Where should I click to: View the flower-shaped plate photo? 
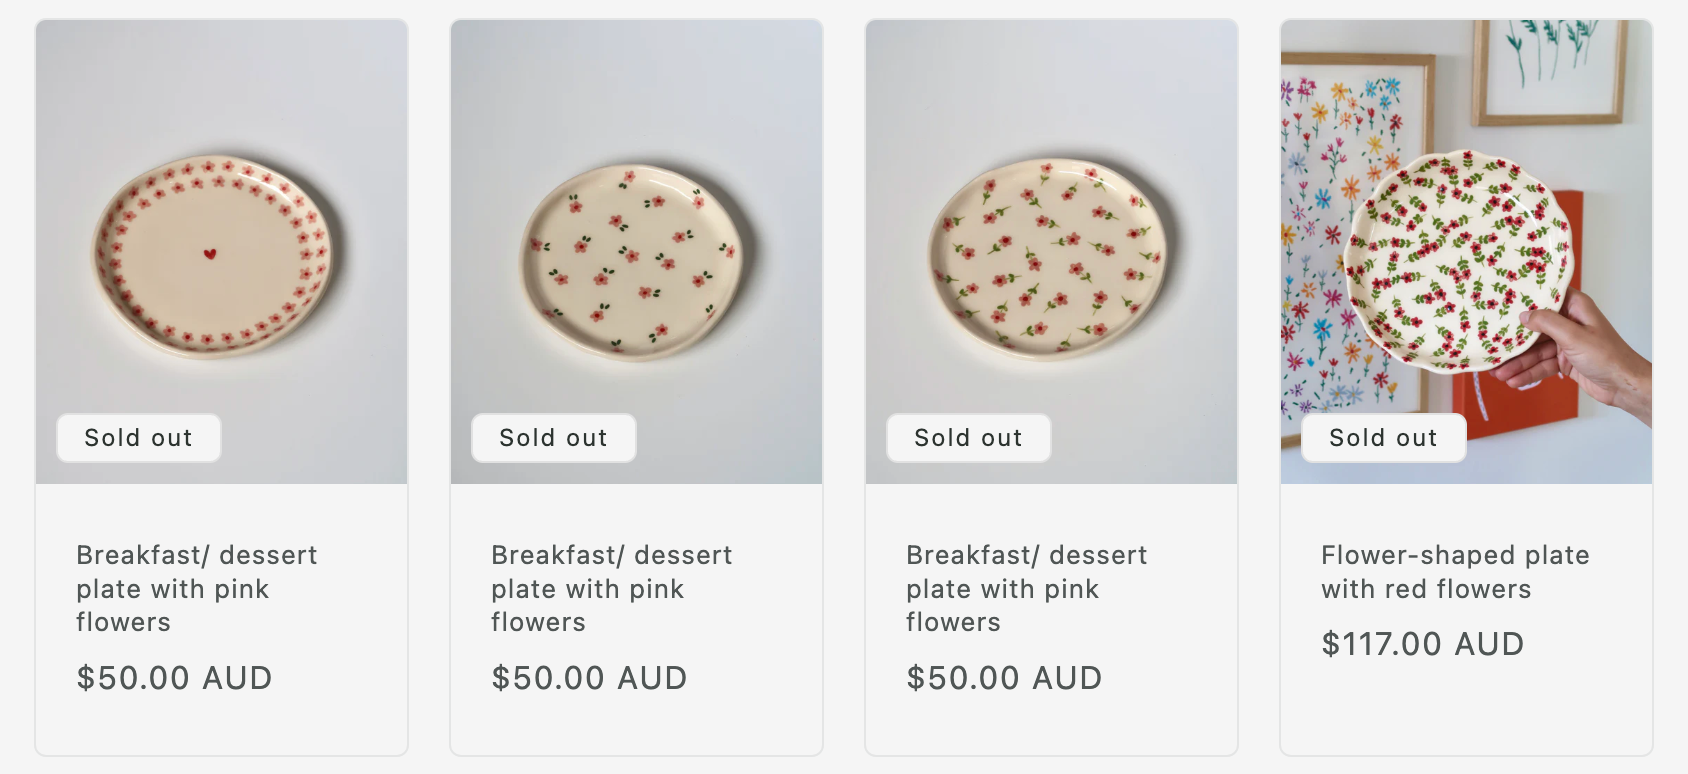(x=1466, y=250)
